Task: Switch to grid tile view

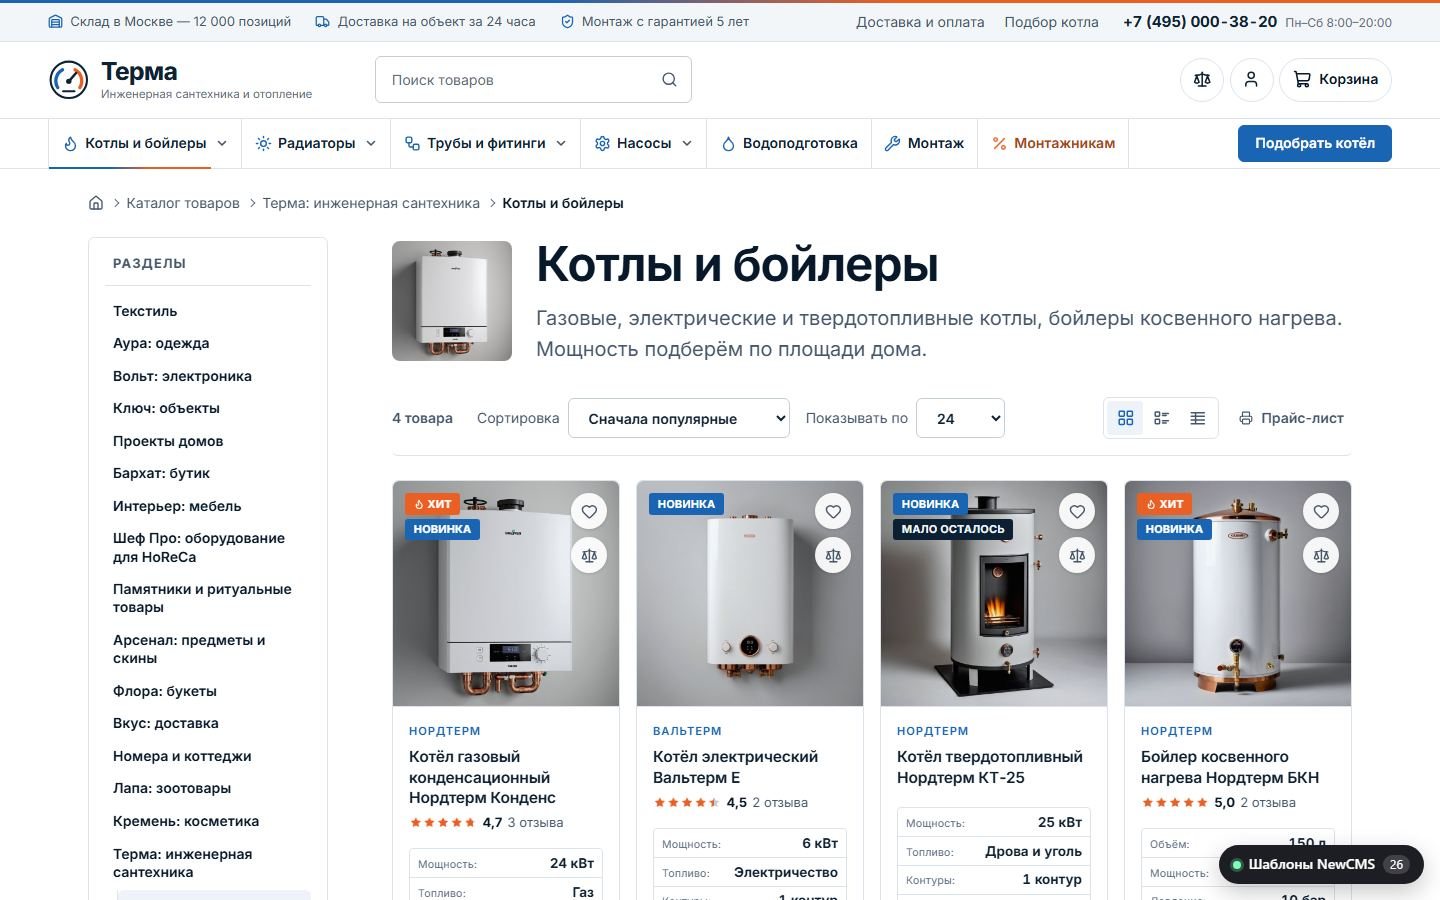Action: [x=1125, y=418]
